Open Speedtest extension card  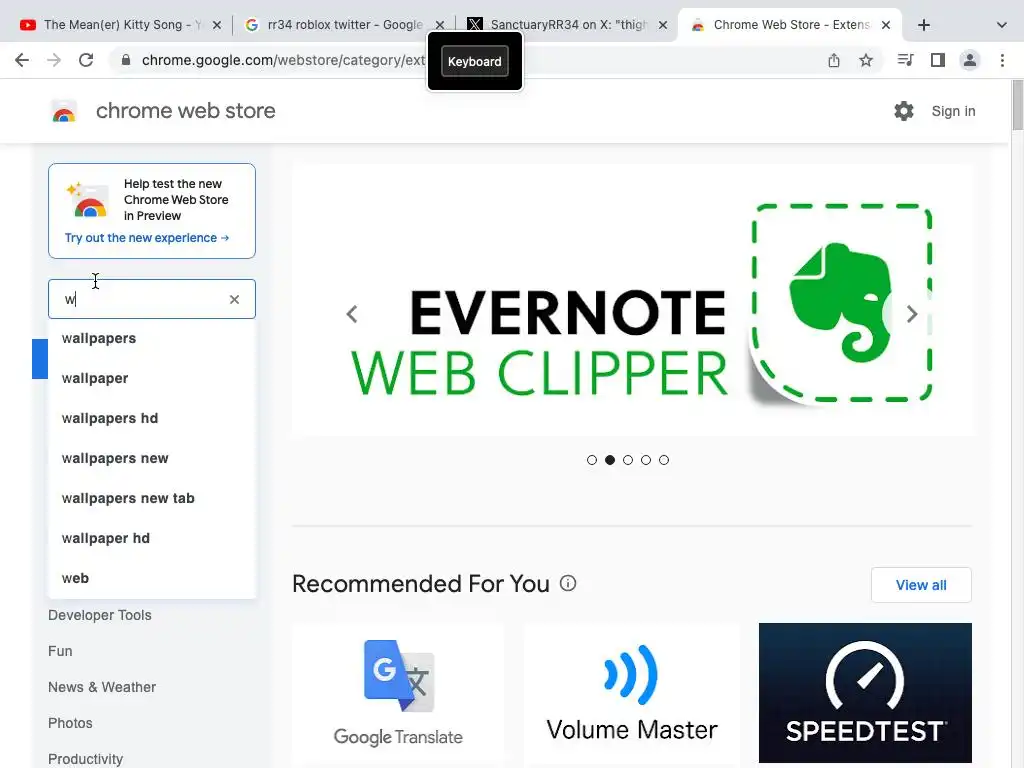point(865,694)
